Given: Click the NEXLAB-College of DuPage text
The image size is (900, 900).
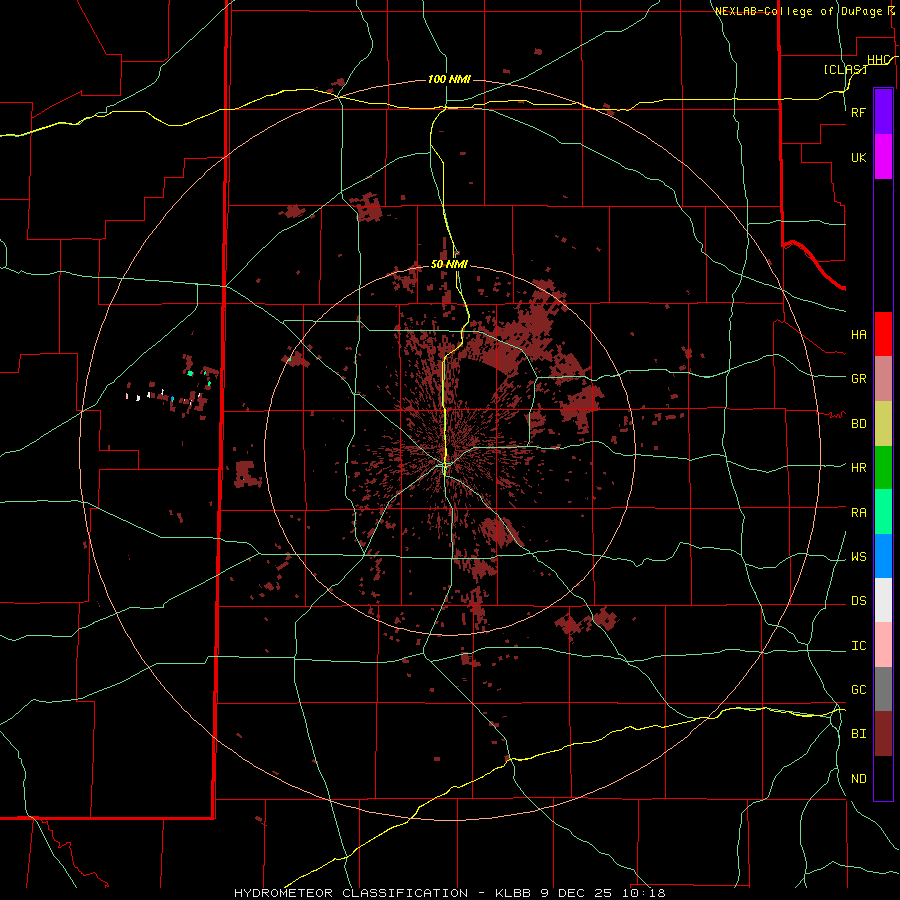Looking at the screenshot, I should point(801,11).
